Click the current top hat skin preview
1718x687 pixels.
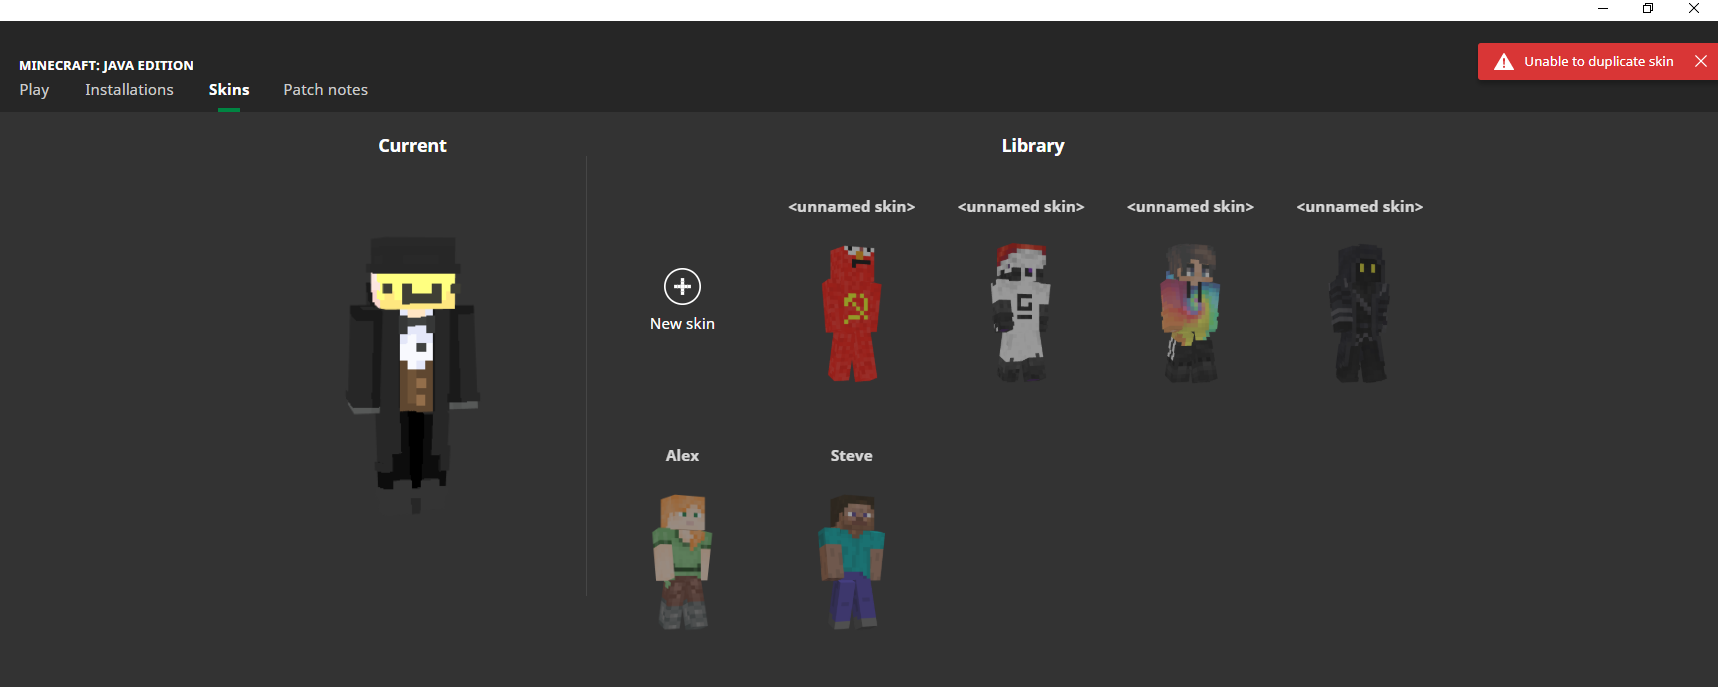413,370
